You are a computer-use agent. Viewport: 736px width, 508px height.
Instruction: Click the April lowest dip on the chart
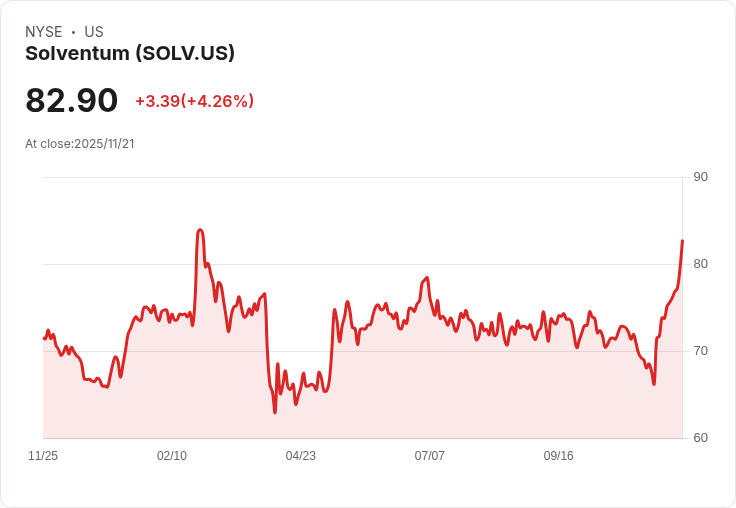click(x=275, y=412)
